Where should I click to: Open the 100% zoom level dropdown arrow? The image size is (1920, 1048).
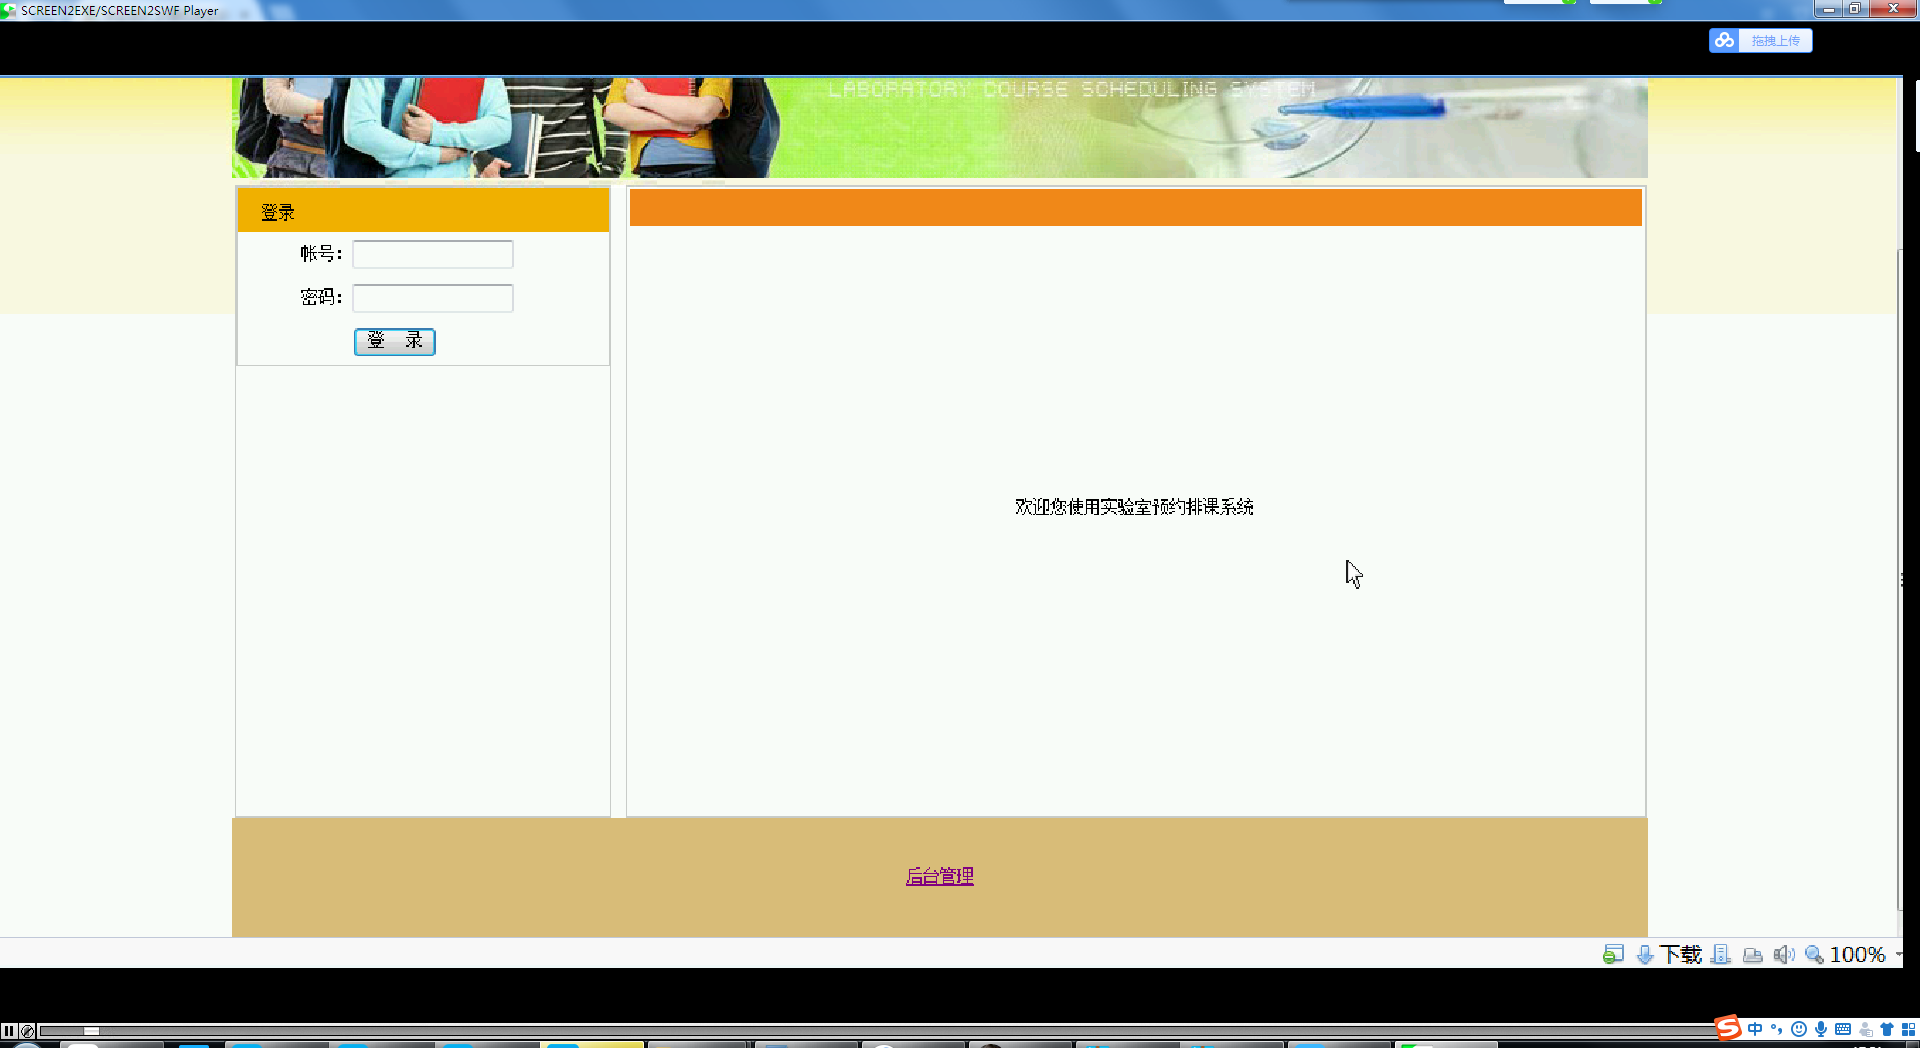pos(1899,955)
